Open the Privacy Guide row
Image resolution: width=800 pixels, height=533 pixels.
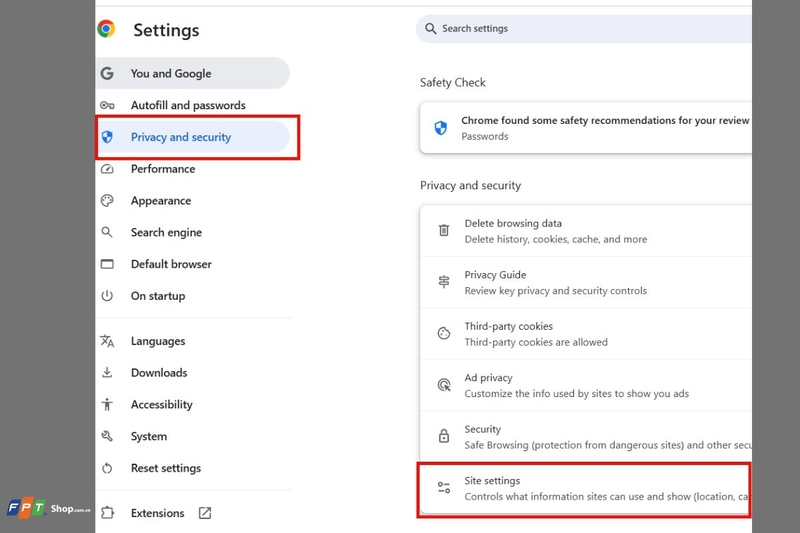(585, 283)
